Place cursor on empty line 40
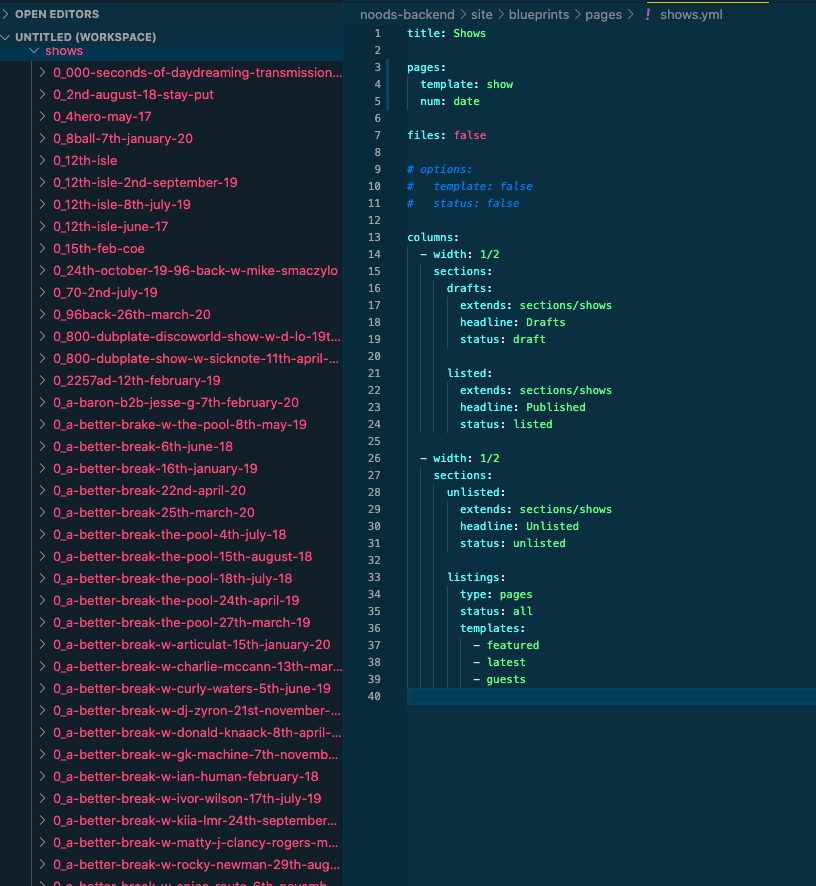Screen dimensions: 816x886 [x=600, y=696]
